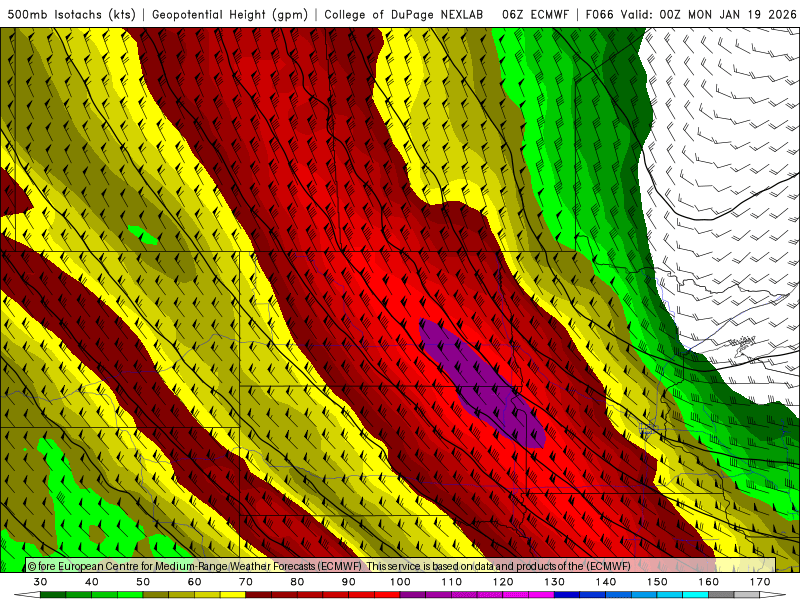Click the "Geopotential Height (gpm)" header text
800x600 pixels.
(230, 14)
